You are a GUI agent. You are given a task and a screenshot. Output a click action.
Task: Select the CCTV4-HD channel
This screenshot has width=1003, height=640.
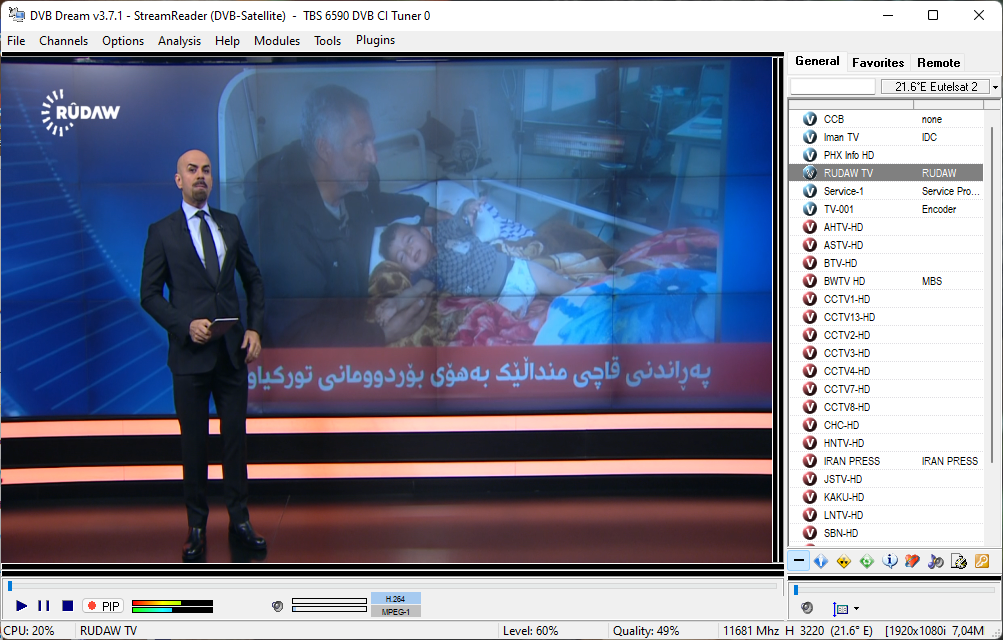(x=886, y=371)
